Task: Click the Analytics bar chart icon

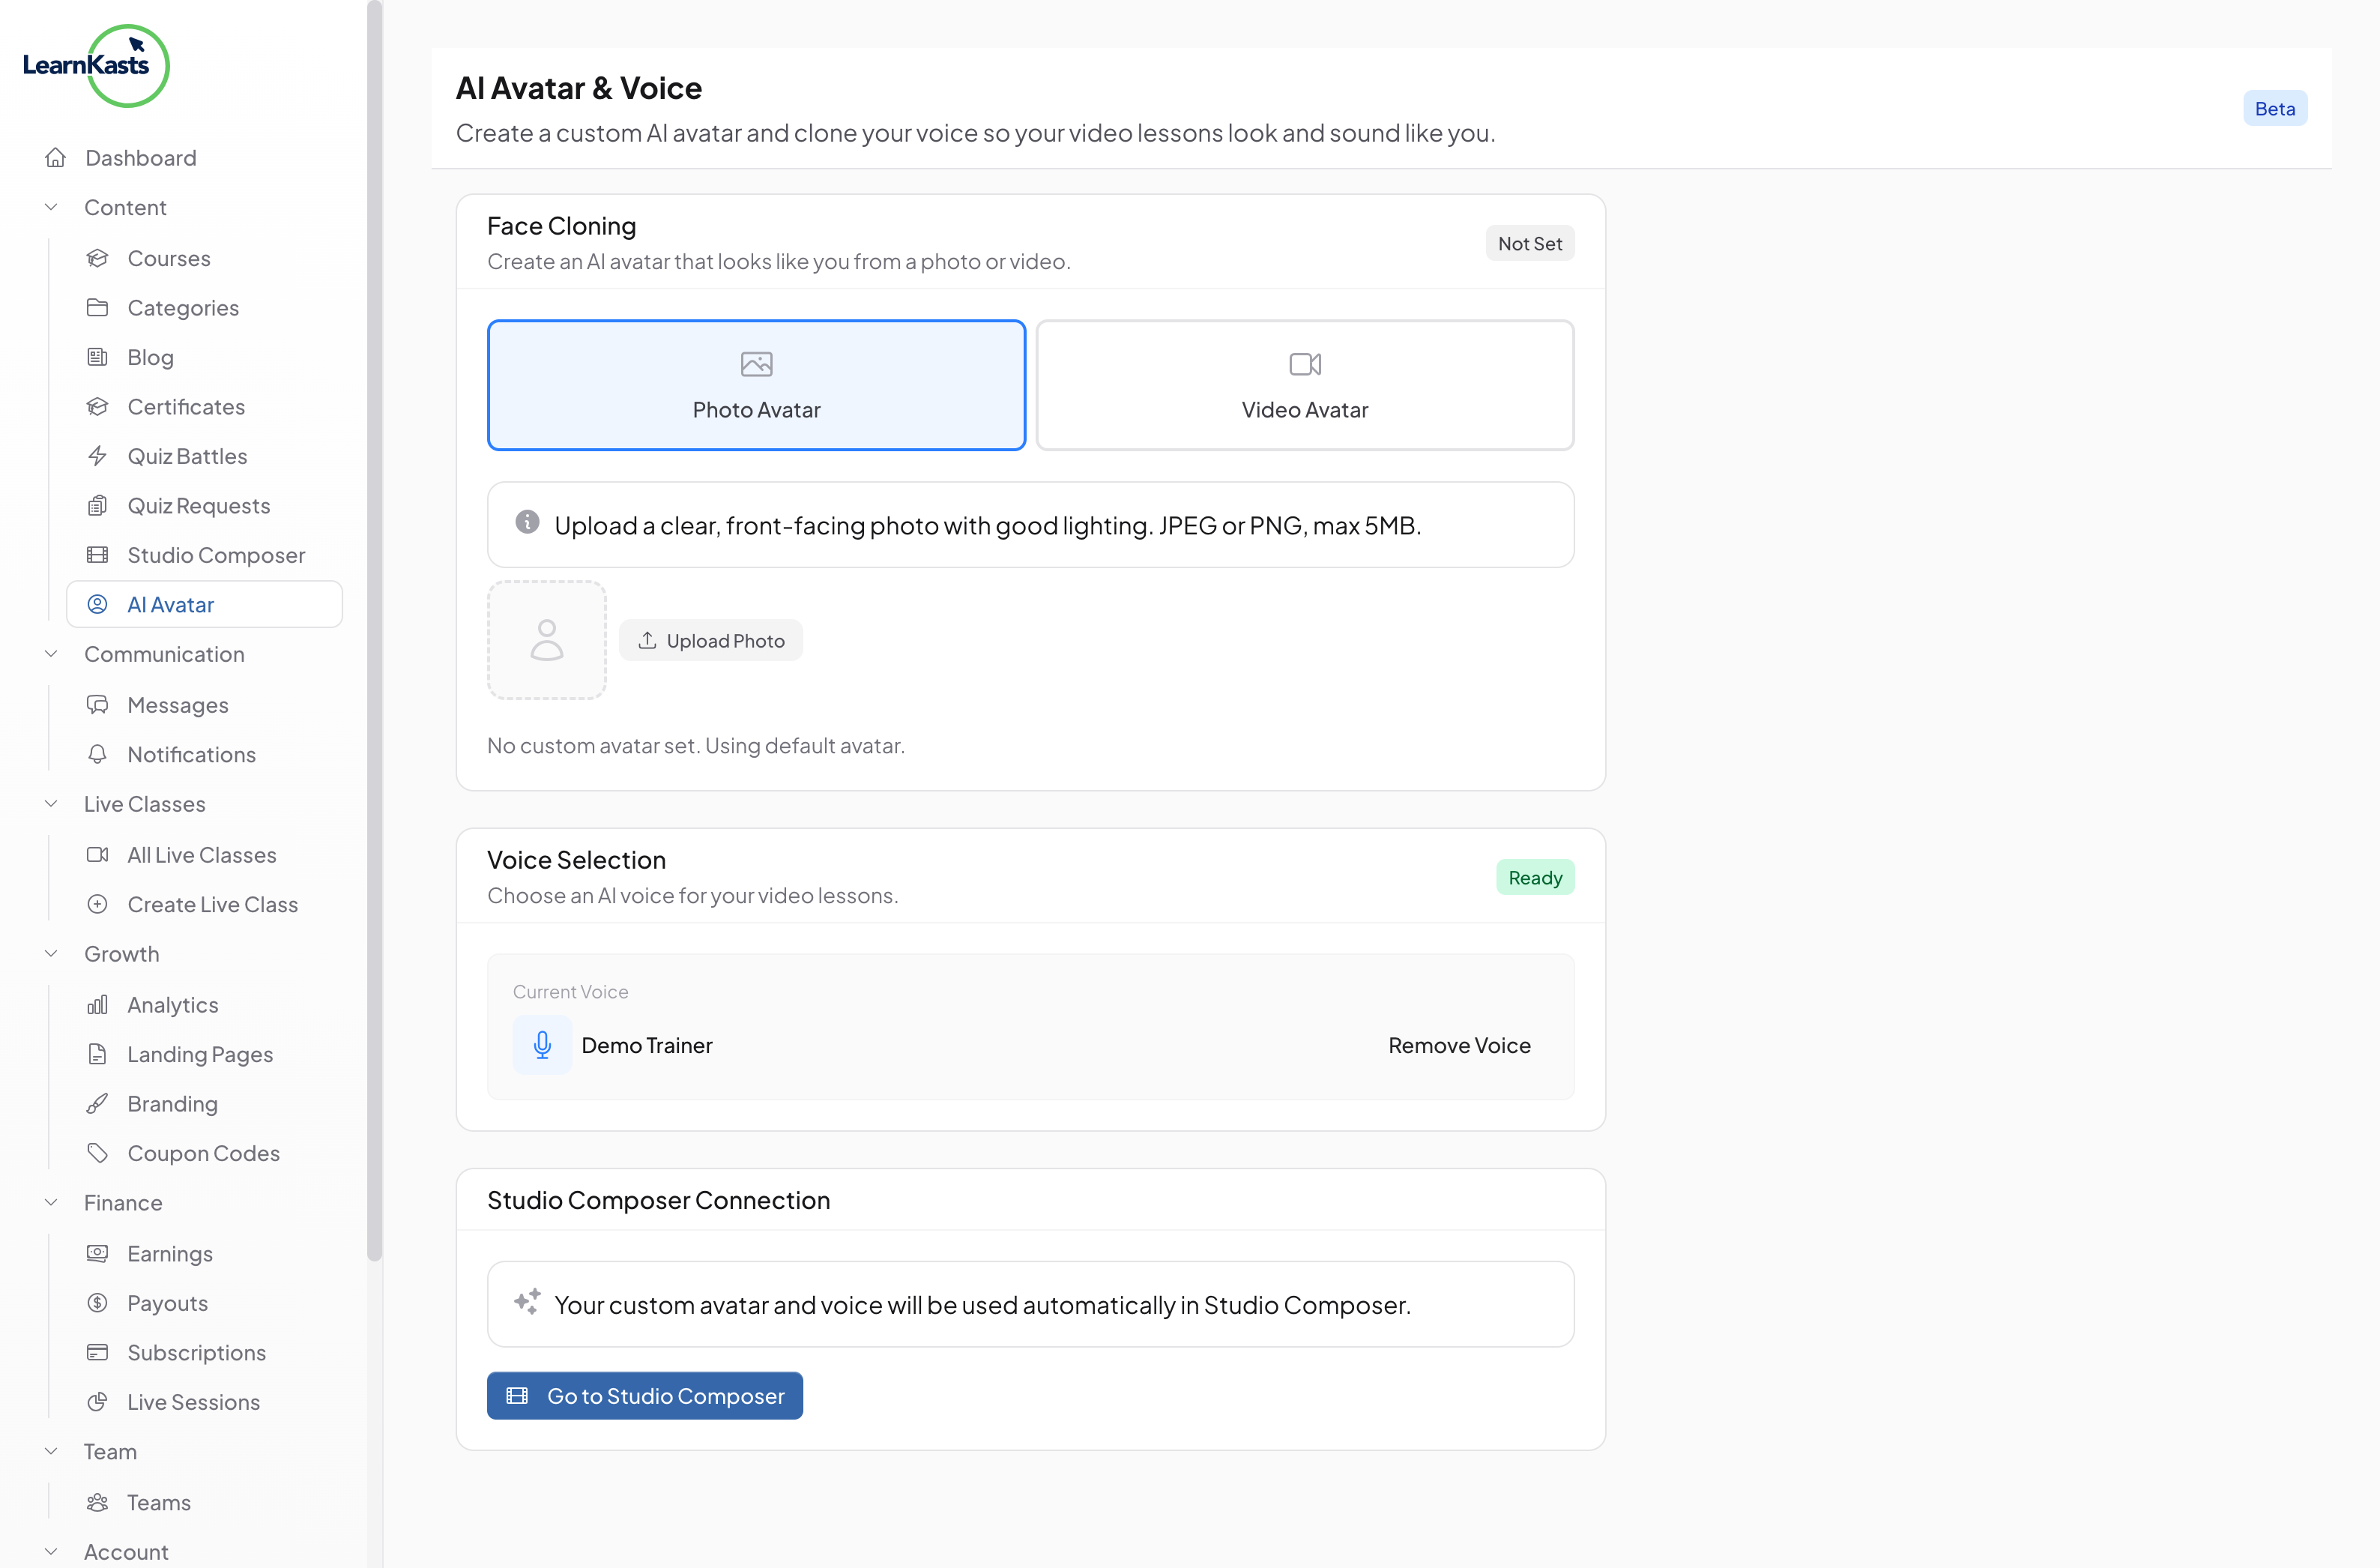Action: pyautogui.click(x=97, y=1005)
